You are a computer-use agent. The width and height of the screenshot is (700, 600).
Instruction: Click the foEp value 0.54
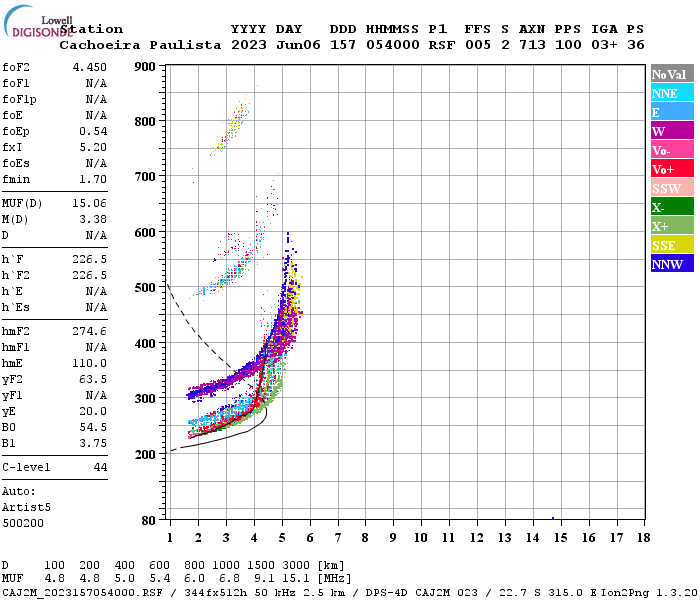tap(93, 131)
